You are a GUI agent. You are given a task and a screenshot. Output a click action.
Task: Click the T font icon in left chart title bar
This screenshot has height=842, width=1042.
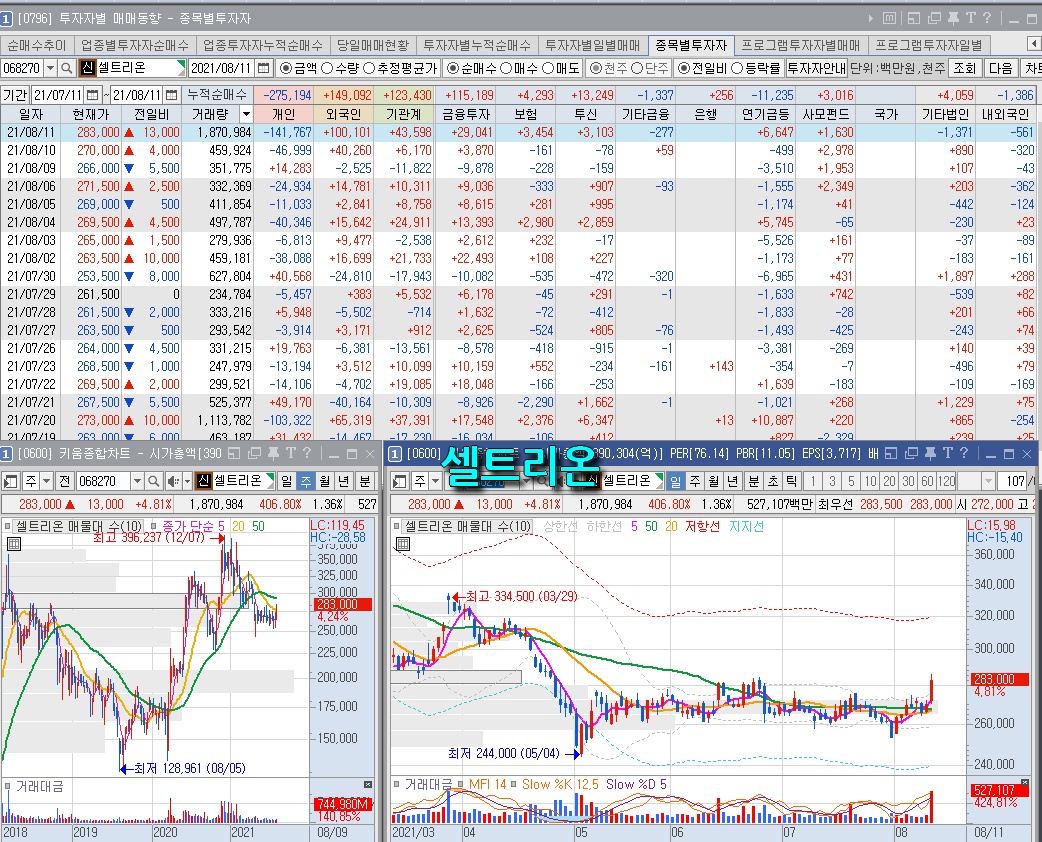click(290, 453)
